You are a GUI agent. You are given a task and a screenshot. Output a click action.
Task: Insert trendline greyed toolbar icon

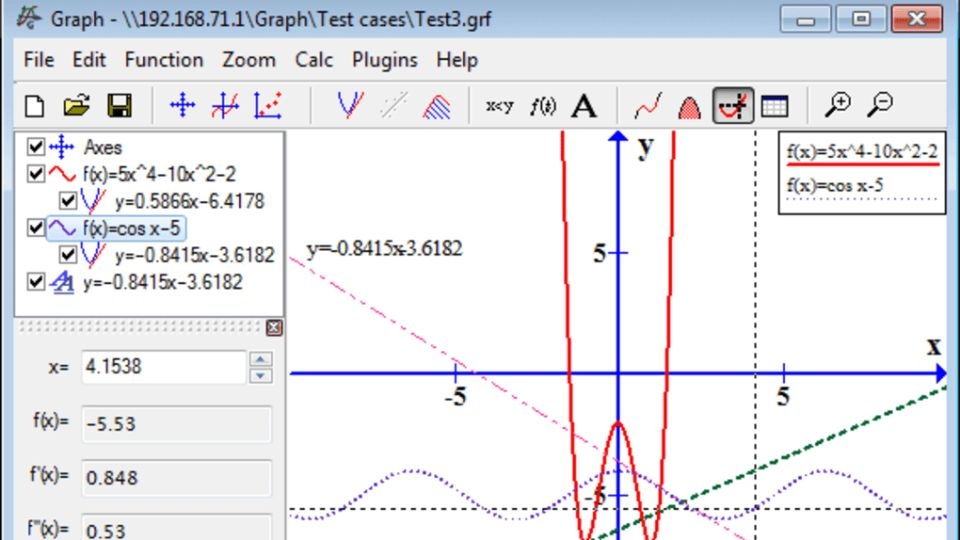click(x=394, y=106)
